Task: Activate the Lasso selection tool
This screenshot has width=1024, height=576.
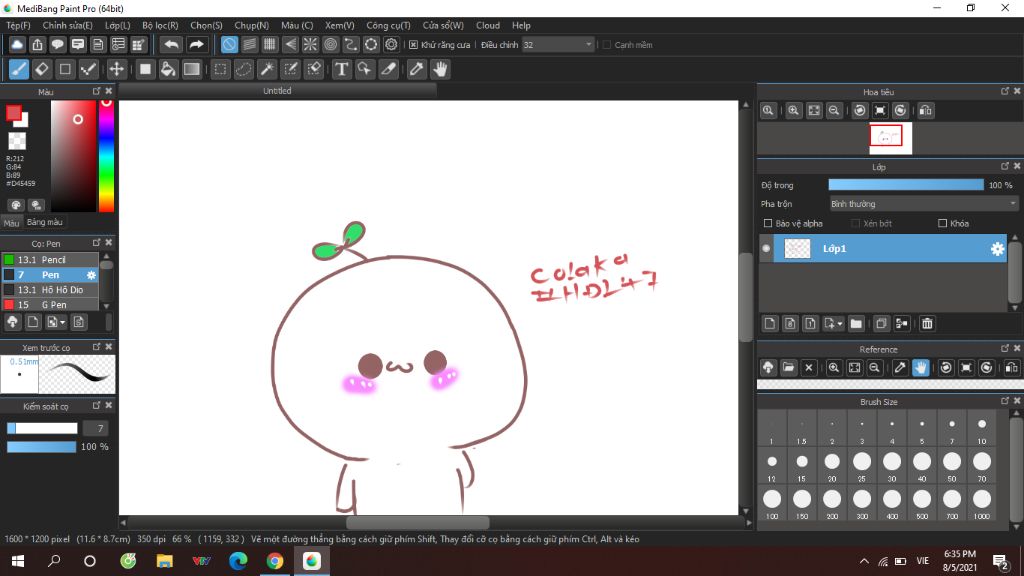Action: click(x=244, y=69)
